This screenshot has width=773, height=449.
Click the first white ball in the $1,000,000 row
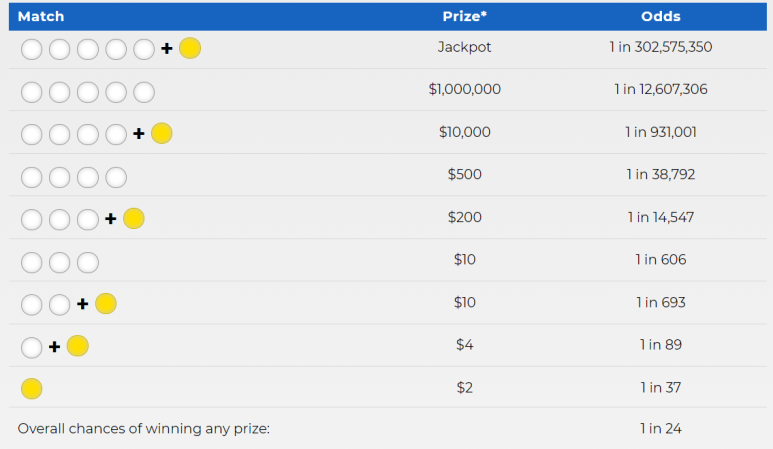[x=32, y=92]
